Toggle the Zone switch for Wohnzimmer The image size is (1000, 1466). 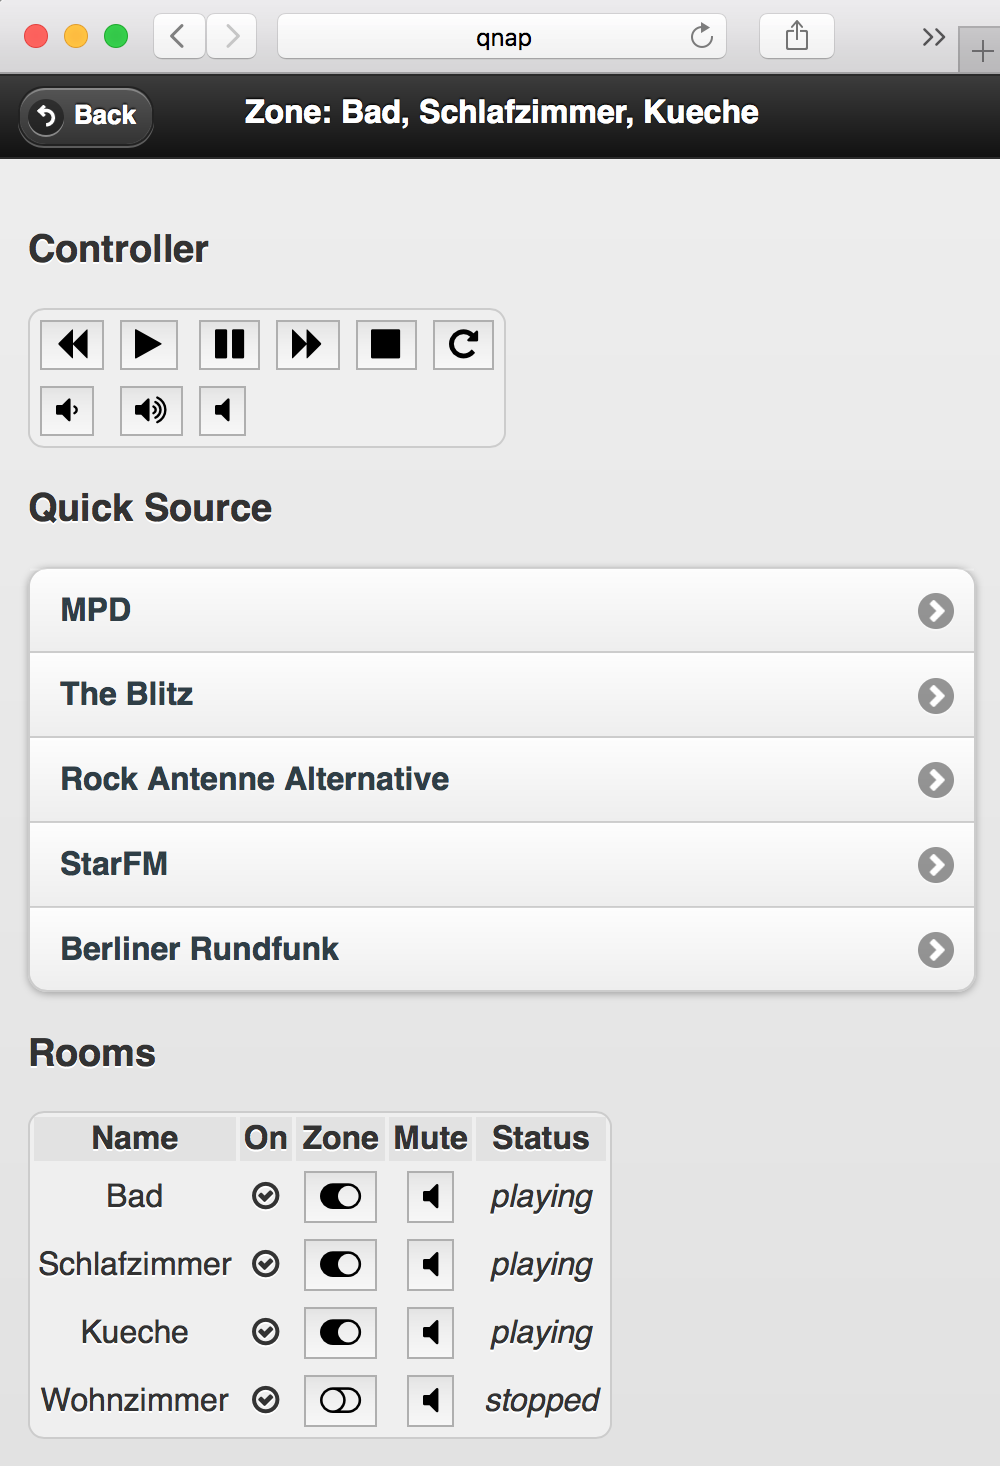pos(340,1401)
